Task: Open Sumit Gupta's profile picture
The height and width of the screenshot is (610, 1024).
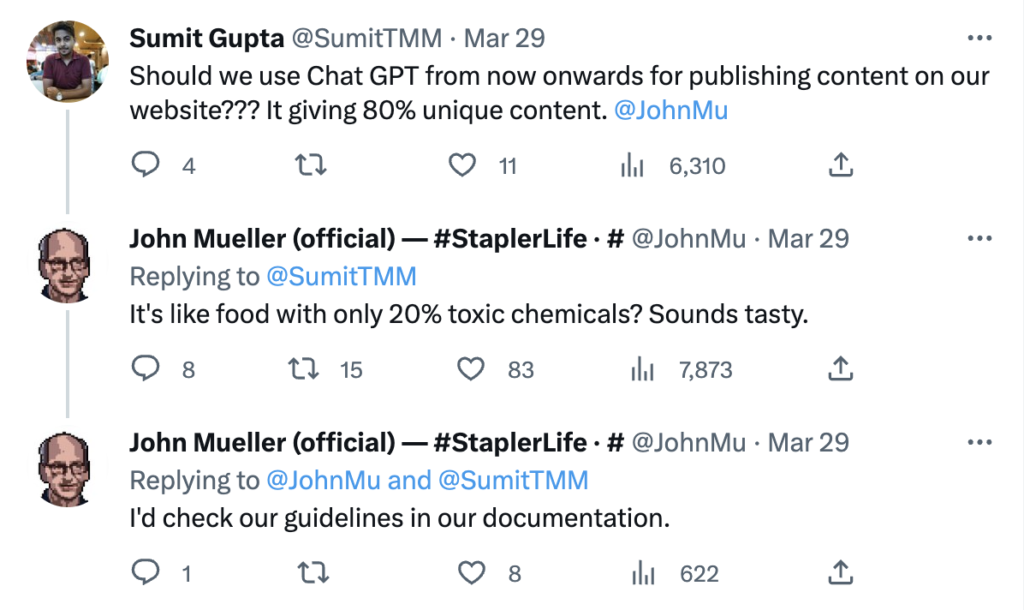Action: [x=67, y=61]
